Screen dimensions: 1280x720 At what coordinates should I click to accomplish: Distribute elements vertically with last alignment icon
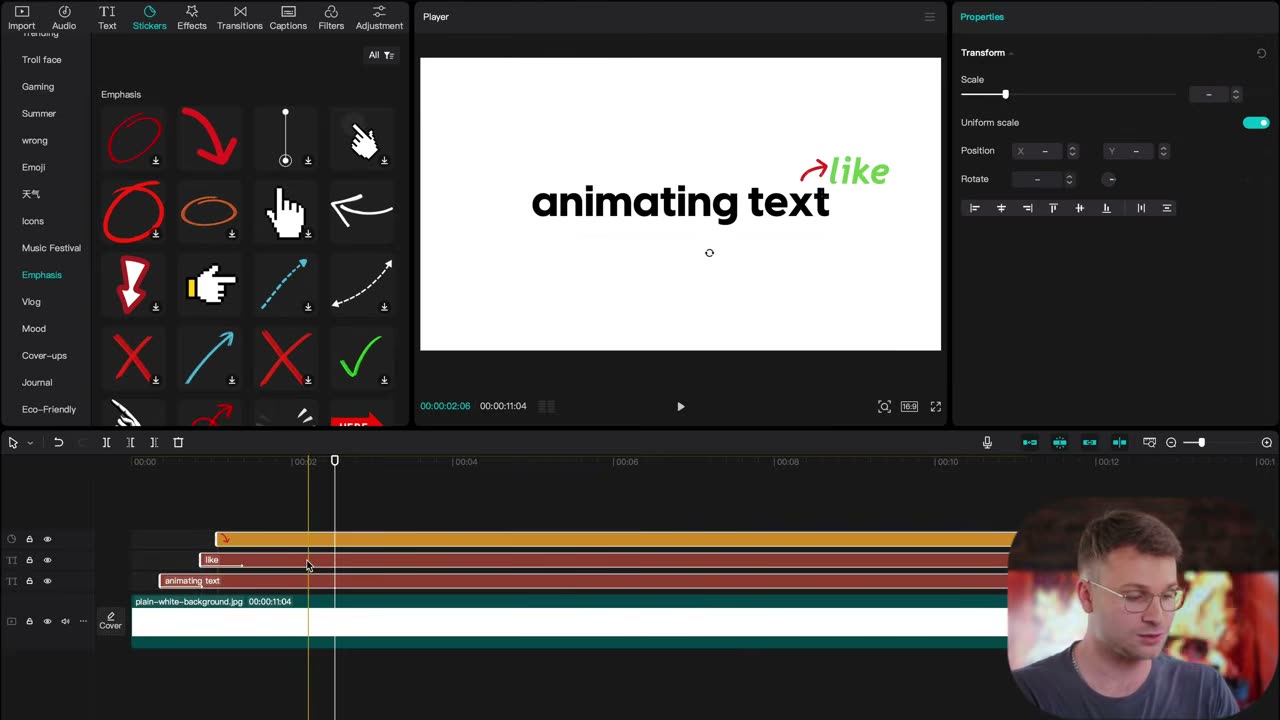1166,208
